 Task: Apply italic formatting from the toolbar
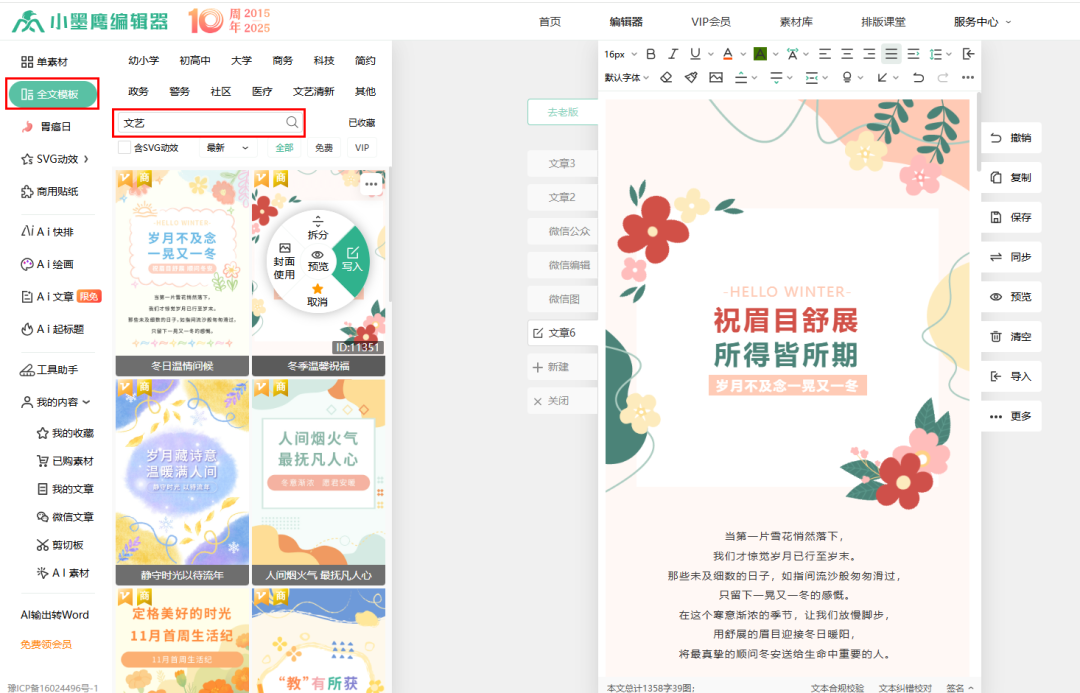(x=673, y=54)
